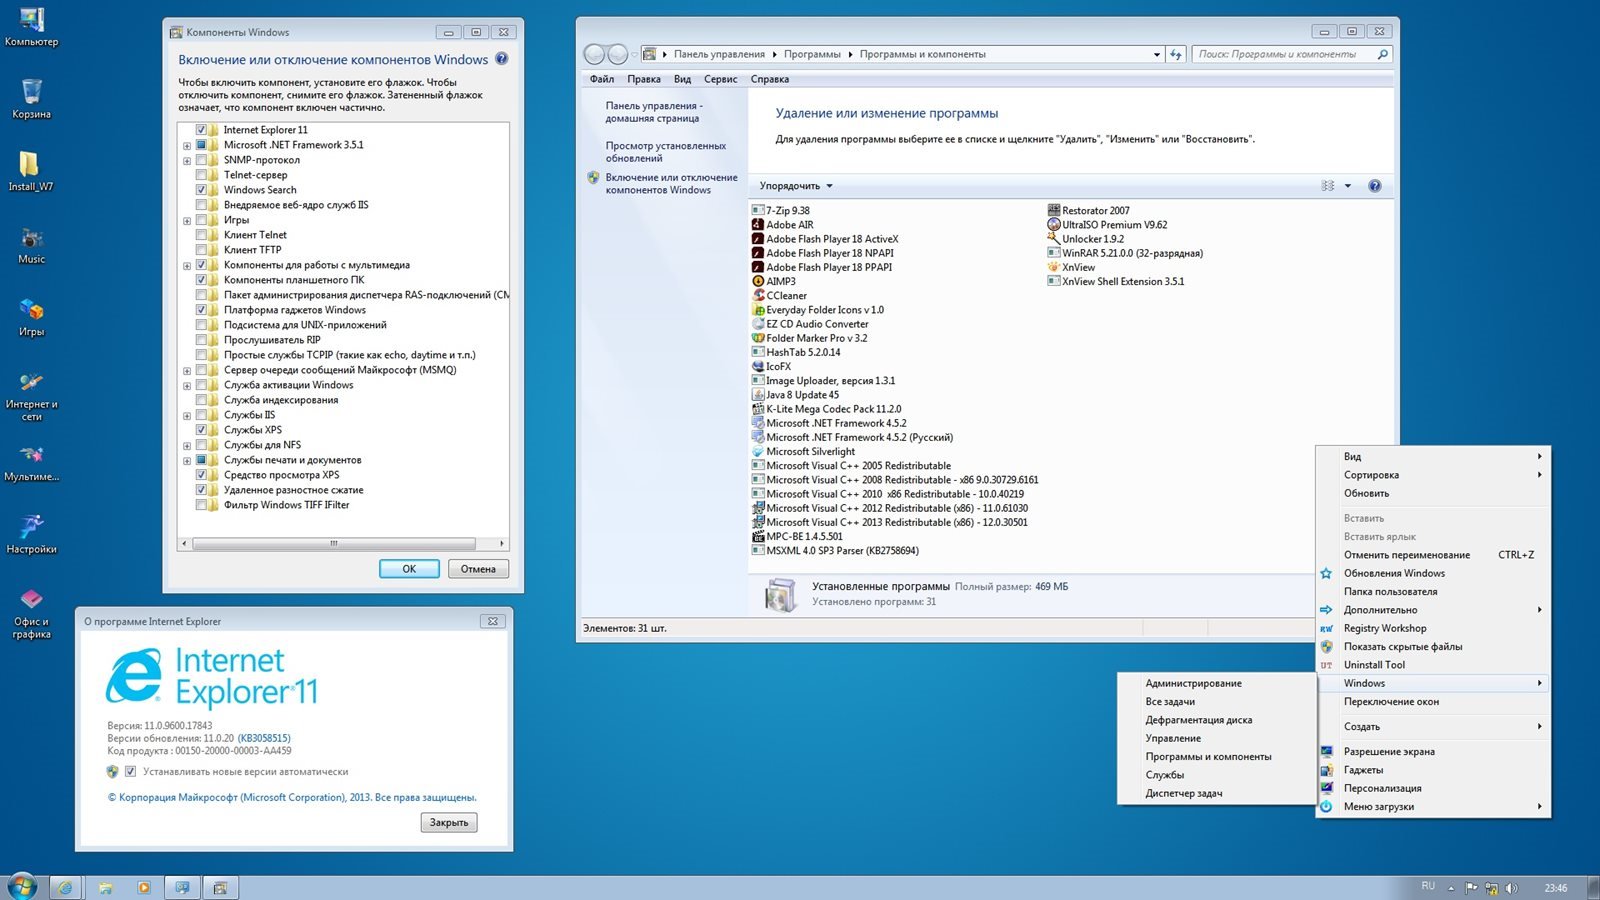
Task: Expand Службы печати и документов node
Action: click(x=187, y=460)
